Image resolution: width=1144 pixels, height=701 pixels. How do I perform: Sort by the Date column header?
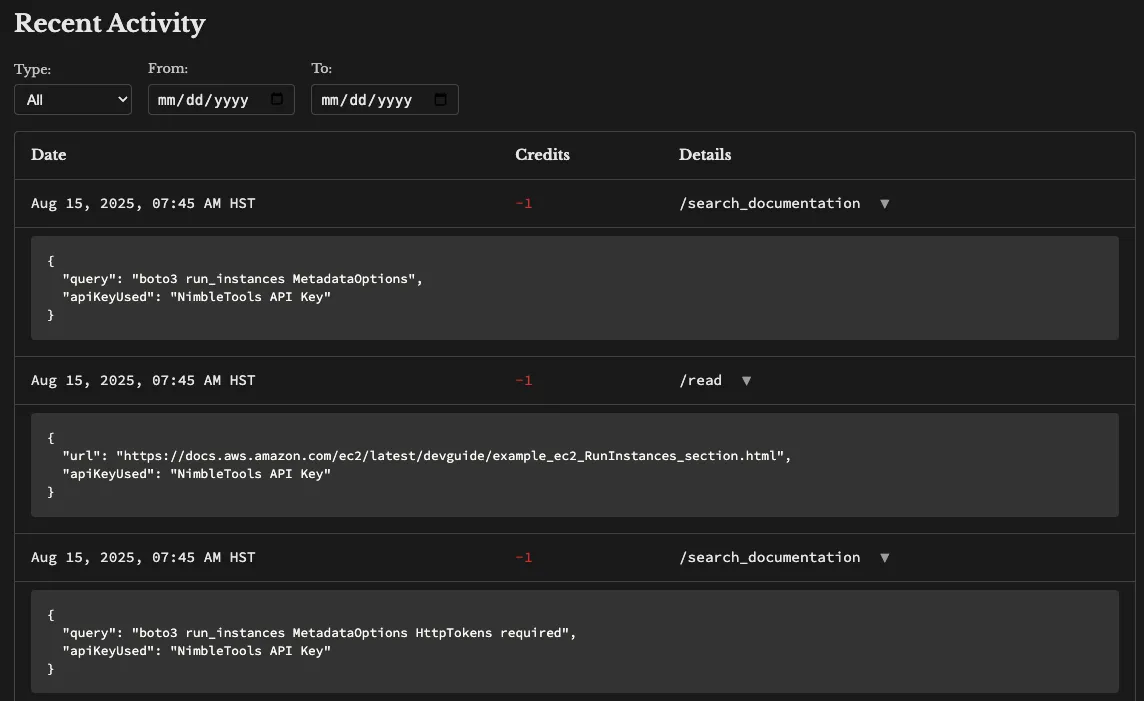48,155
